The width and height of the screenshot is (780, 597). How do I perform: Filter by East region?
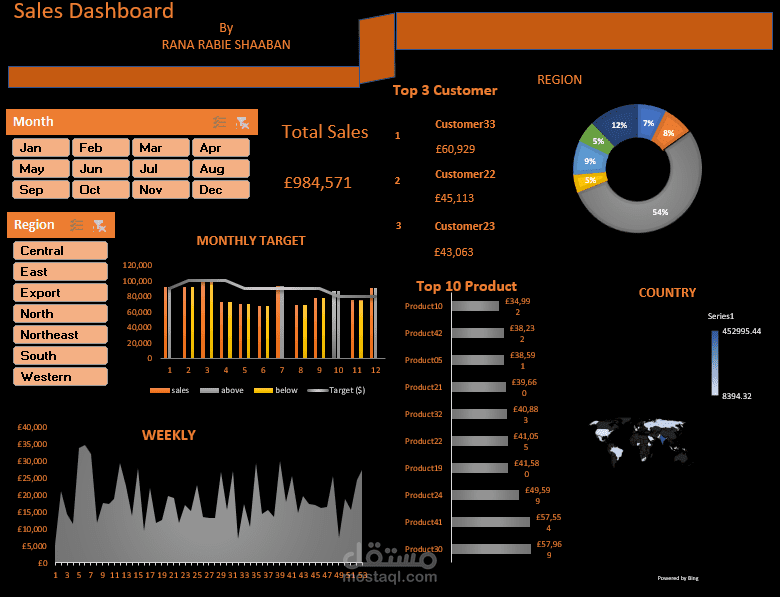coord(61,272)
